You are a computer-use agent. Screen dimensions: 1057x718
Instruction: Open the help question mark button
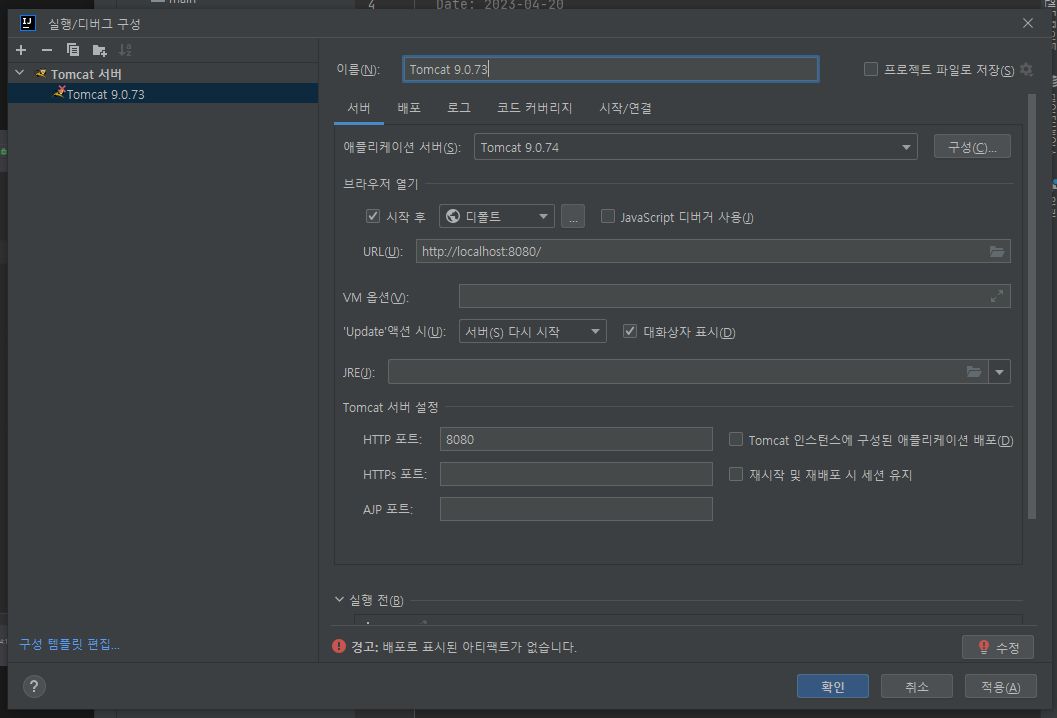[34, 686]
